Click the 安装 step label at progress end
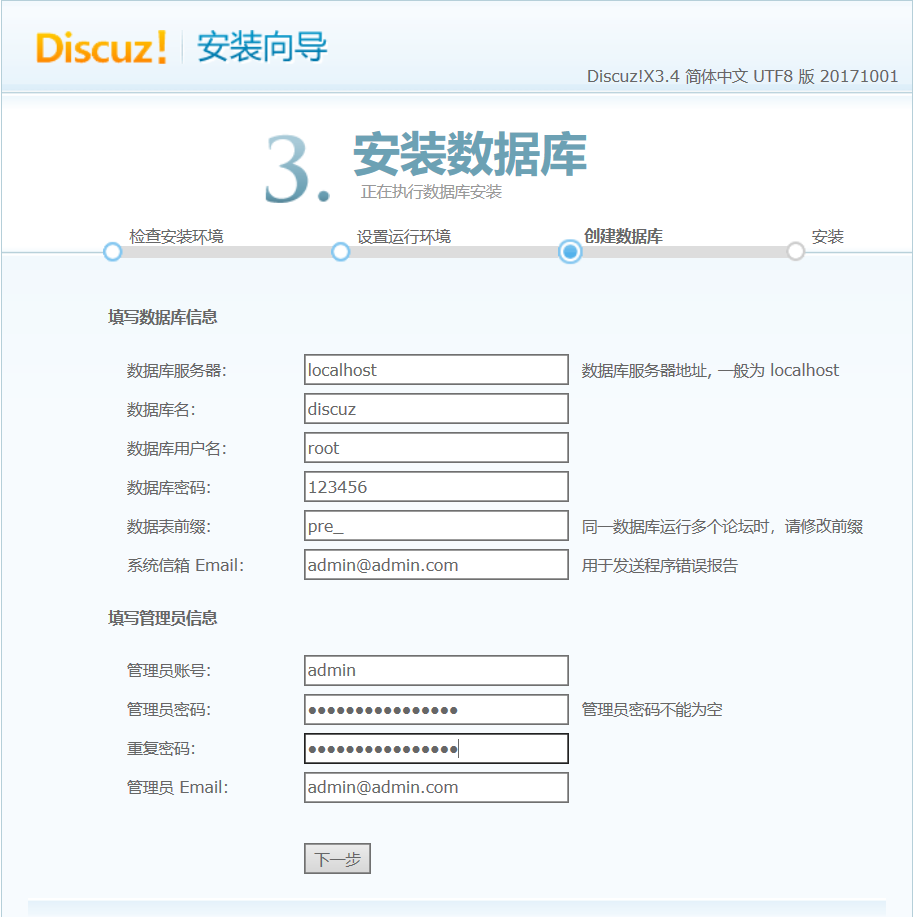 pos(828,236)
